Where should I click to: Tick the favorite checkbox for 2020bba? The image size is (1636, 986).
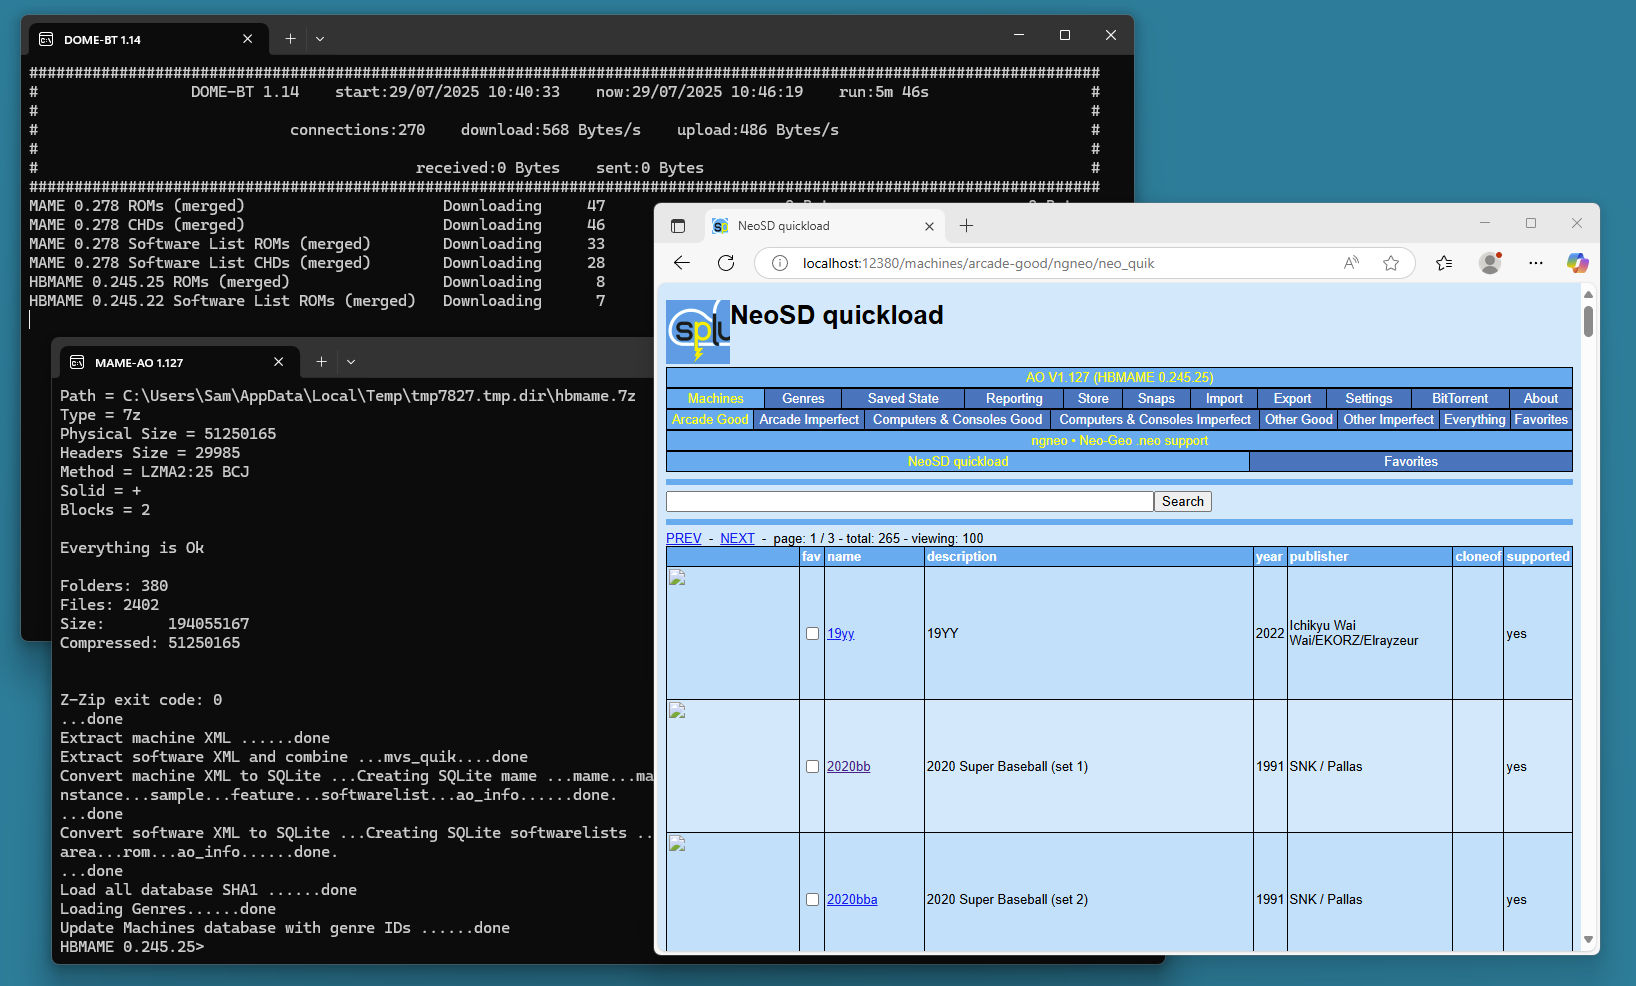pos(812,899)
